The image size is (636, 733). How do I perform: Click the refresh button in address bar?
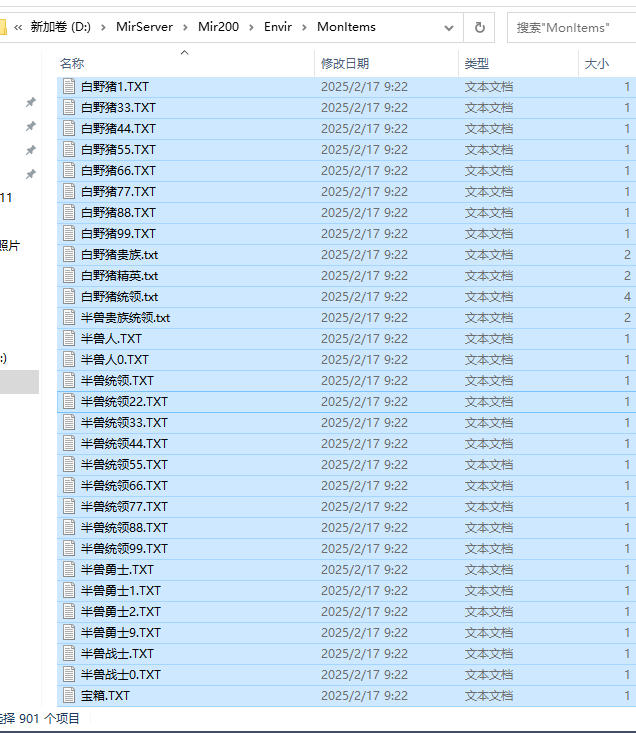coord(479,28)
